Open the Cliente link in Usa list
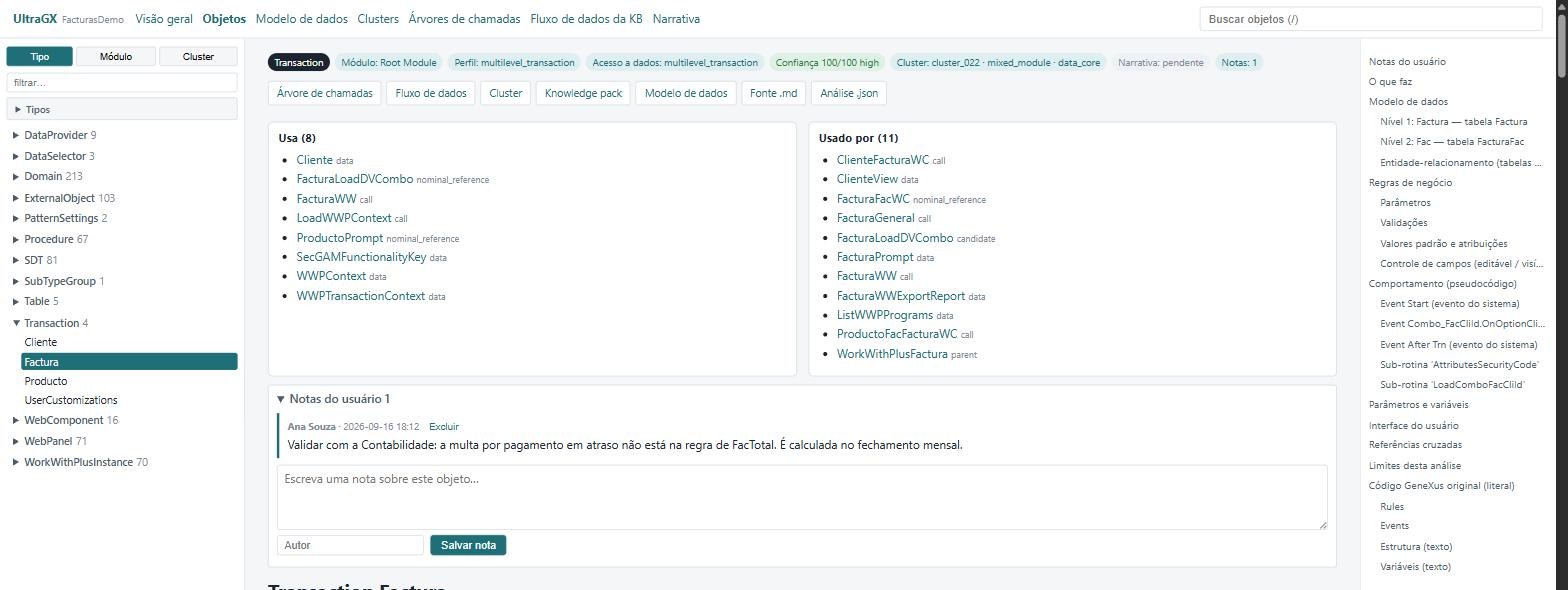 (x=314, y=160)
